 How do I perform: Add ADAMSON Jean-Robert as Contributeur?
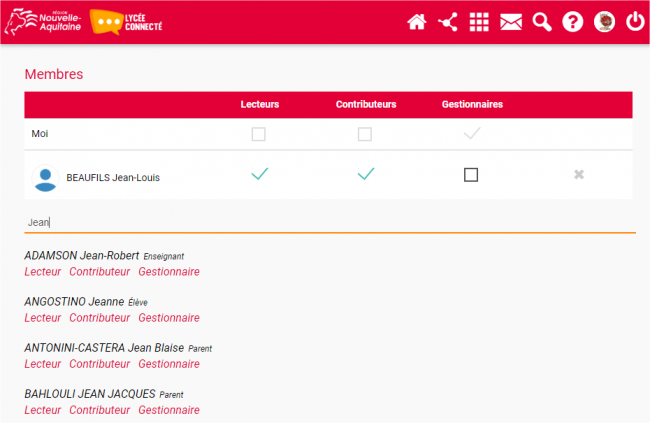99,272
